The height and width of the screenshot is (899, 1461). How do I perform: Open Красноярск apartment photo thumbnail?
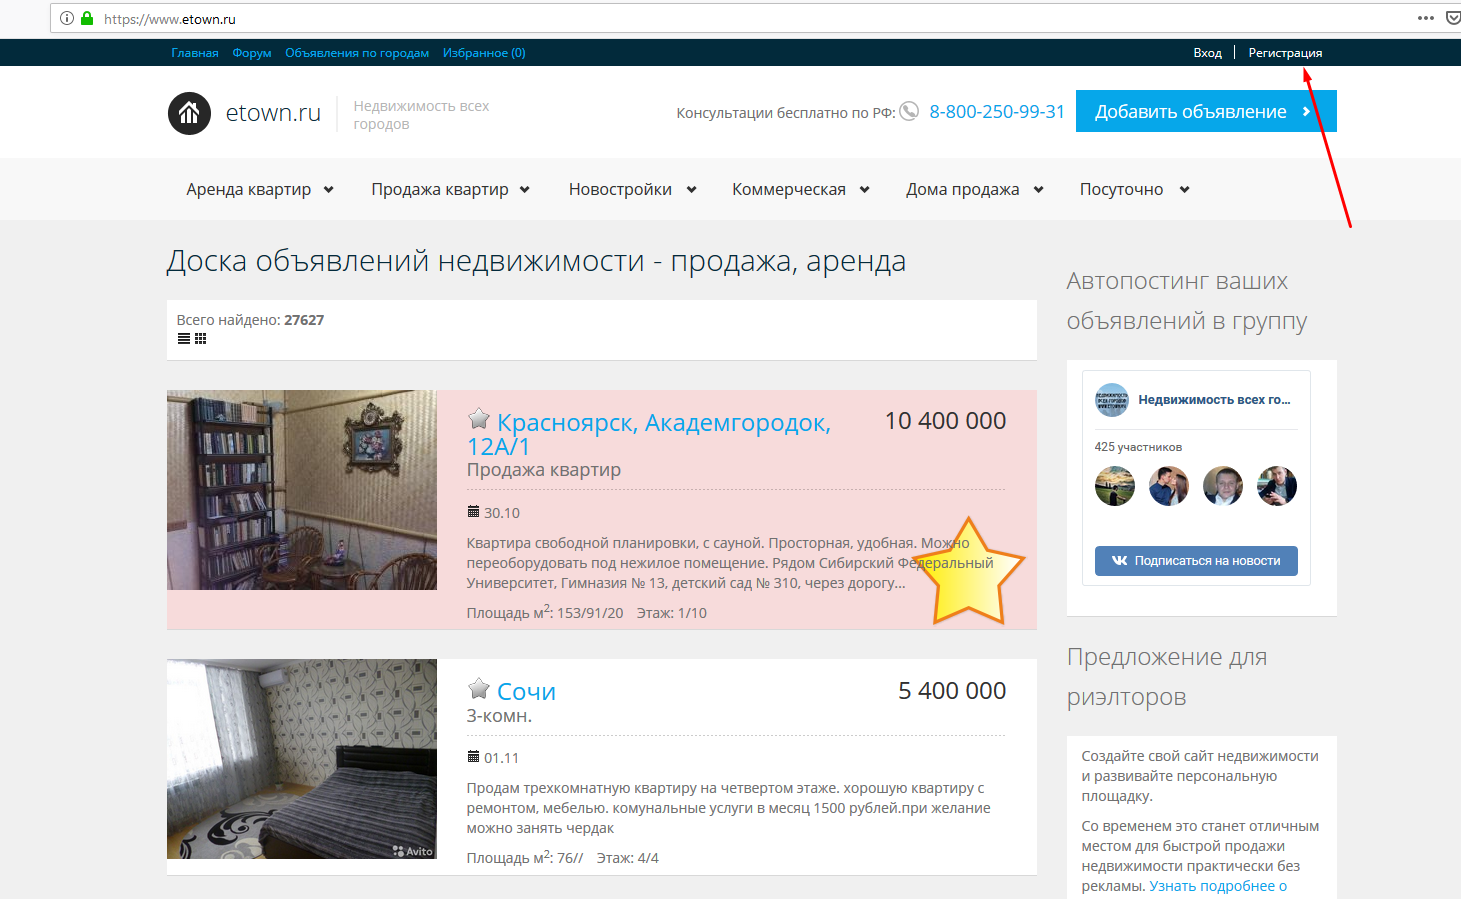click(302, 490)
